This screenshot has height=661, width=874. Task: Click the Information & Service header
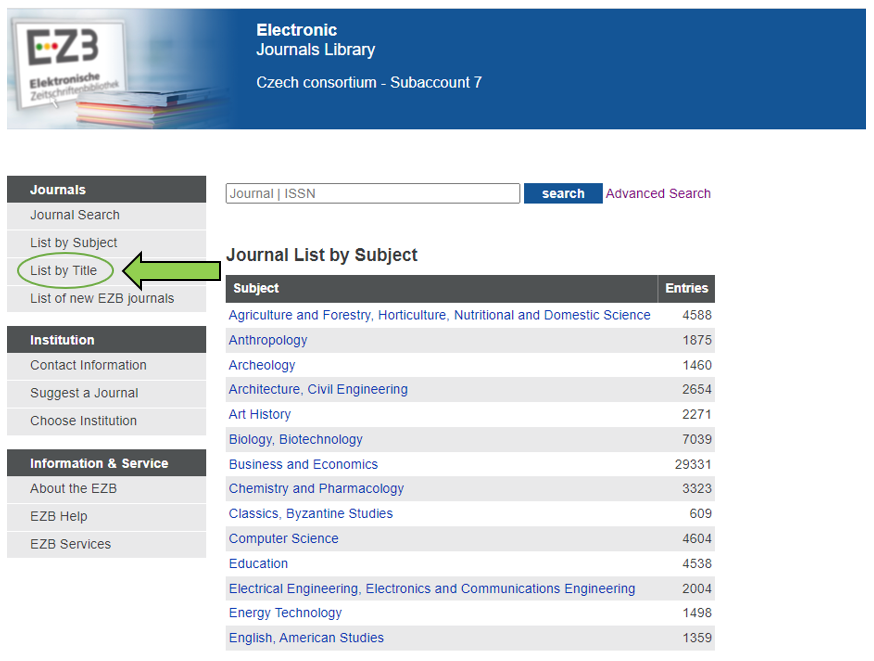pos(106,463)
